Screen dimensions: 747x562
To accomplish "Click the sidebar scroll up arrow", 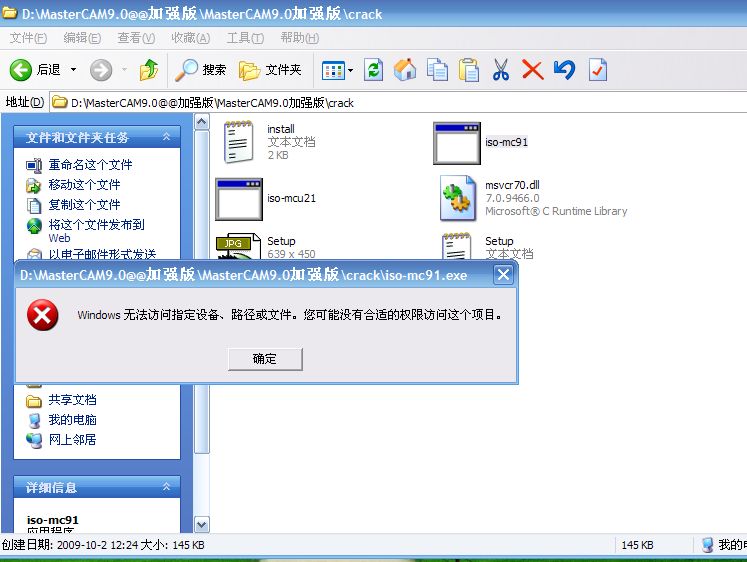I will tap(202, 122).
